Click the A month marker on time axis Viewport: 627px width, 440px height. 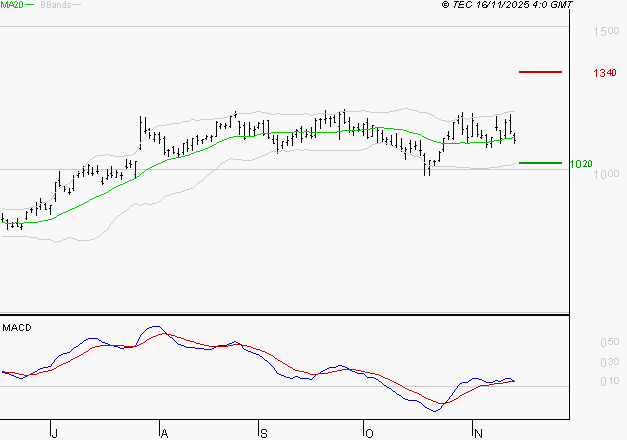(163, 432)
